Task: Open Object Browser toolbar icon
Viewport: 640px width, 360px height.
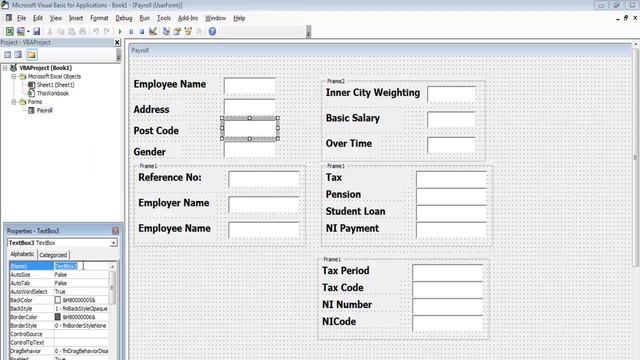Action: [188, 31]
